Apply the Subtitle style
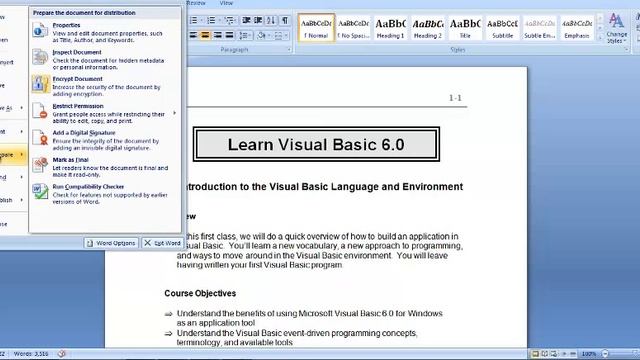Viewport: 640px width, 360px height. click(502, 28)
